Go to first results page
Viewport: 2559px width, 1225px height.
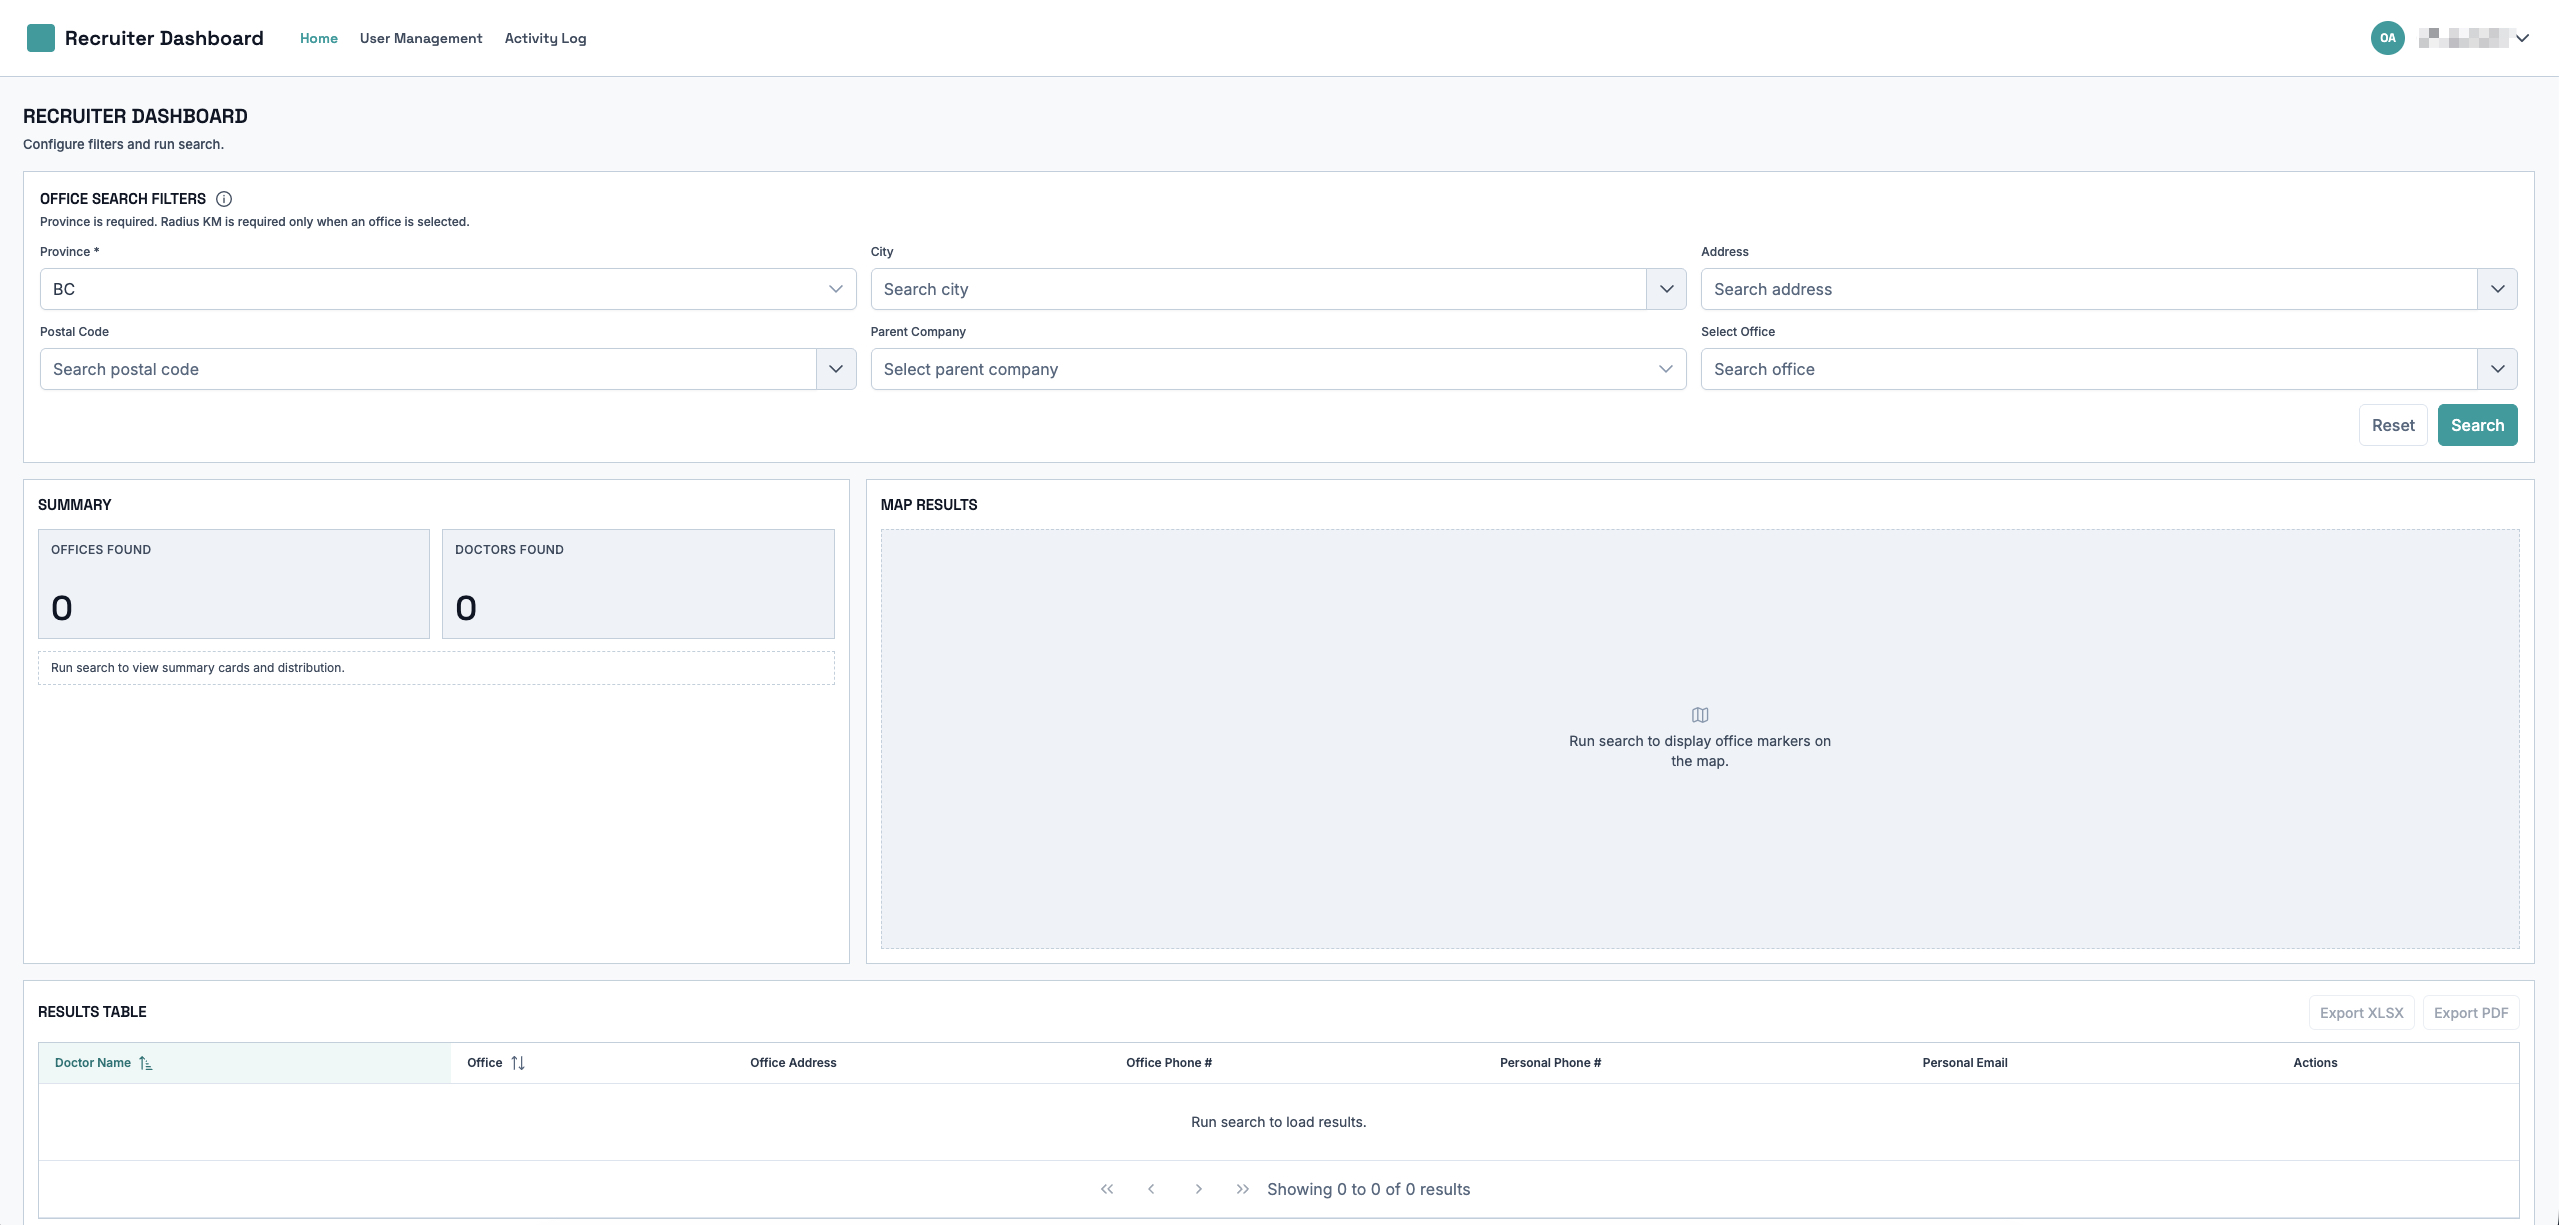point(1107,1189)
